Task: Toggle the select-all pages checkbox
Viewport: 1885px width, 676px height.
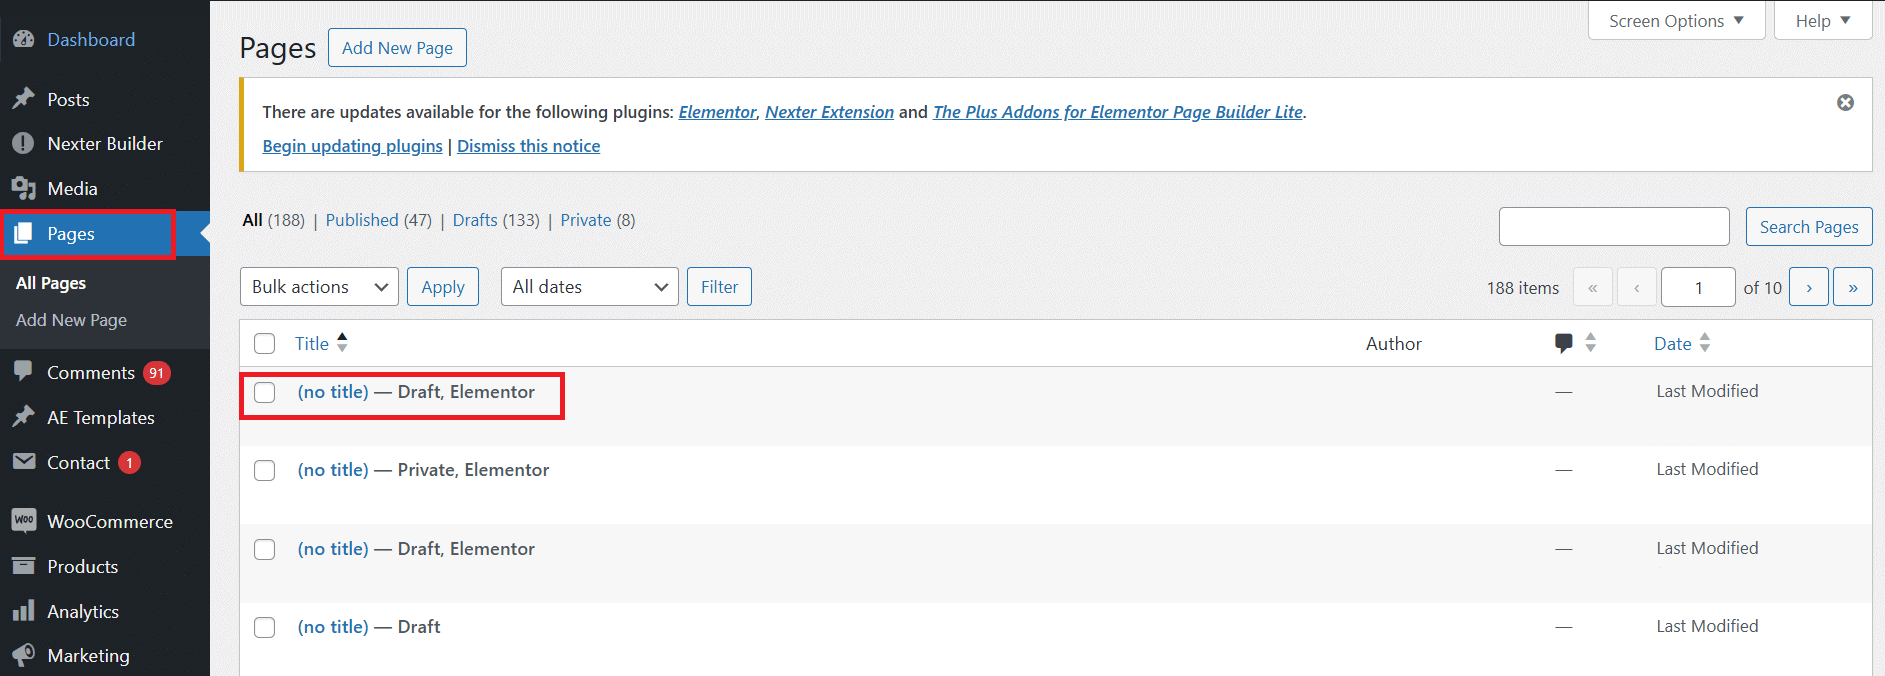Action: tap(265, 344)
